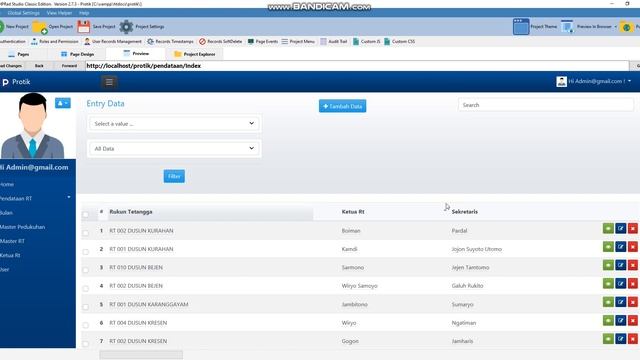Check the row 5 DUSUN KARANGGAYAM checkbox
Image resolution: width=640 pixels, height=360 pixels.
tap(85, 307)
